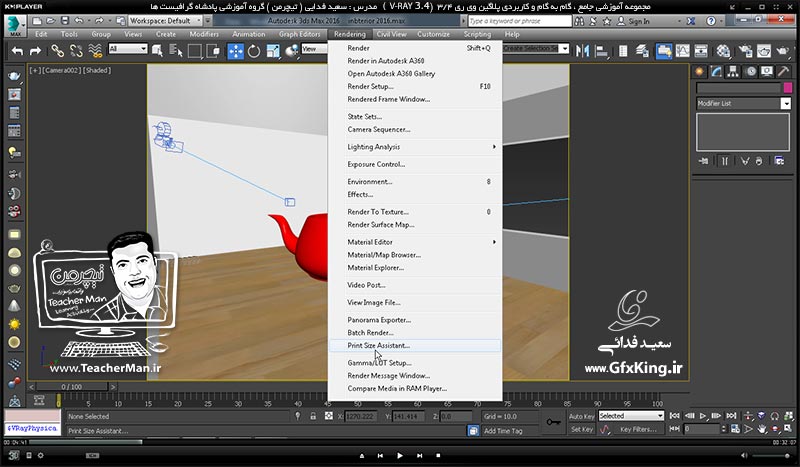Screen dimensions: 800x467
Task: Click Bind to Space Warp tool
Action: 95,51
